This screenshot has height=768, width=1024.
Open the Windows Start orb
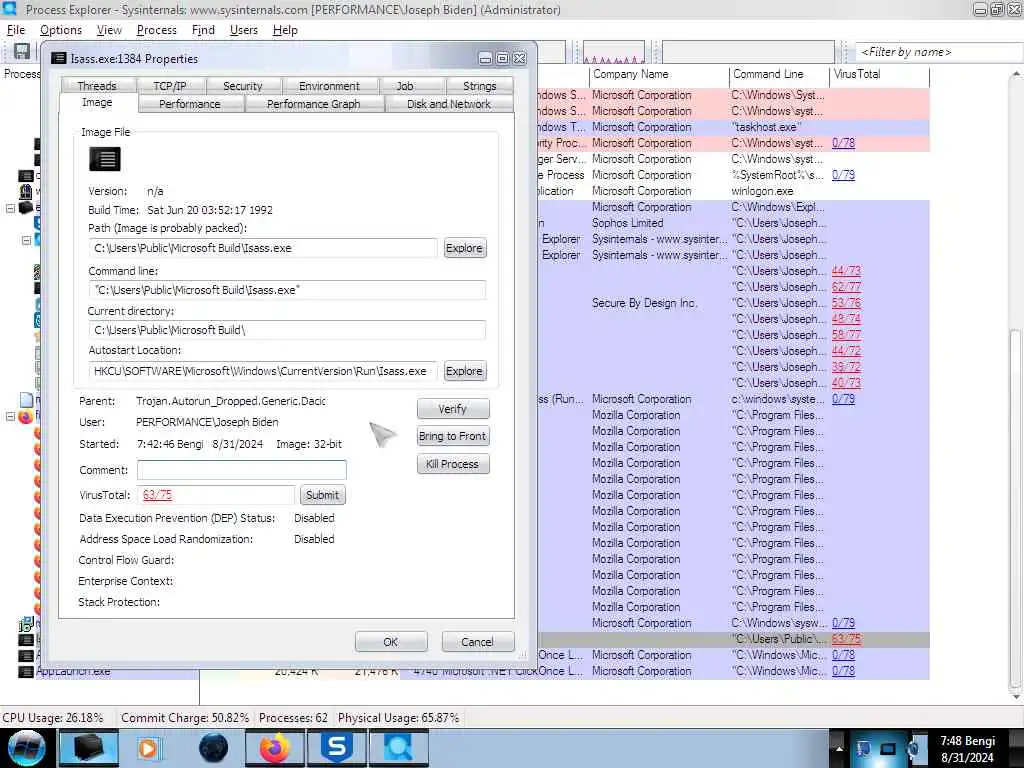click(x=27, y=748)
